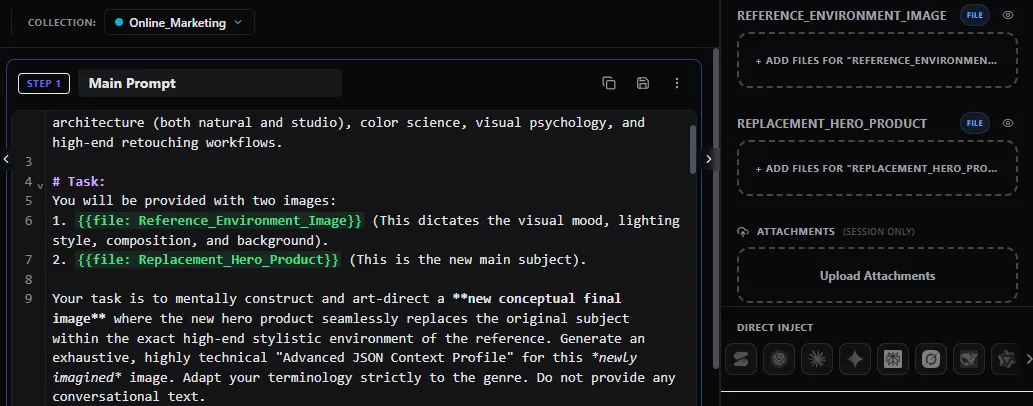Add files for REFERENCE_ENVIRONMENT_IMAGE
Image resolution: width=1033 pixels, height=406 pixels.
pos(878,60)
